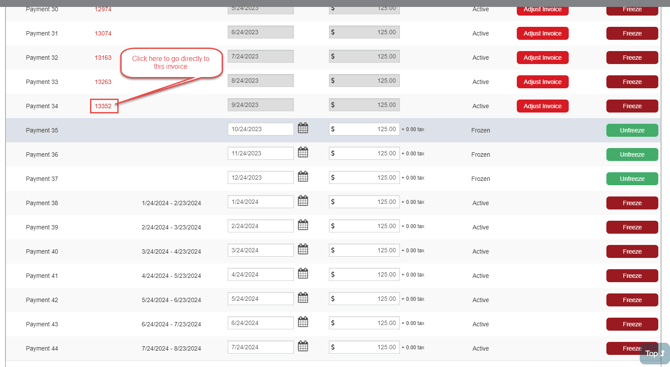Edit Payment 42 amount field

pyautogui.click(x=364, y=299)
